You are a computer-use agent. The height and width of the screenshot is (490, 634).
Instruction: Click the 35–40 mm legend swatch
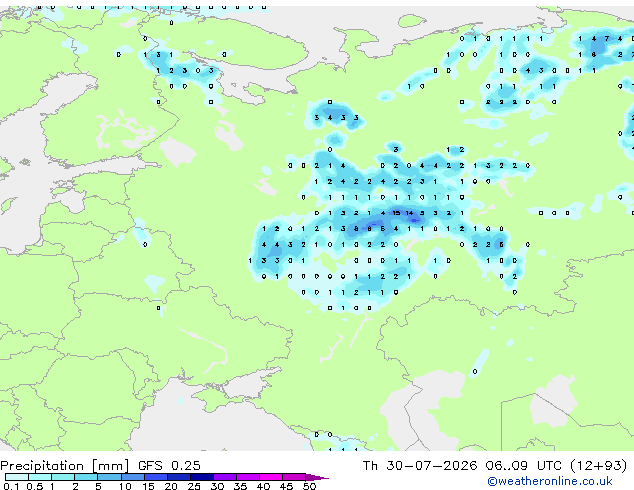click(248, 477)
